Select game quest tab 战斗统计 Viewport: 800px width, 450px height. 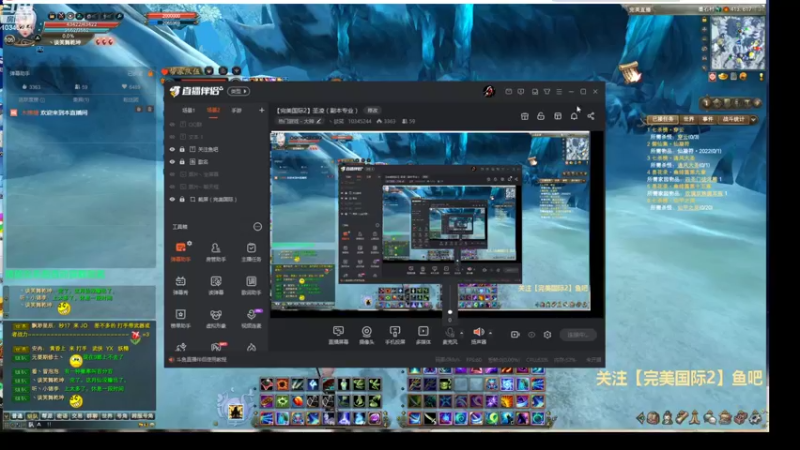[734, 119]
